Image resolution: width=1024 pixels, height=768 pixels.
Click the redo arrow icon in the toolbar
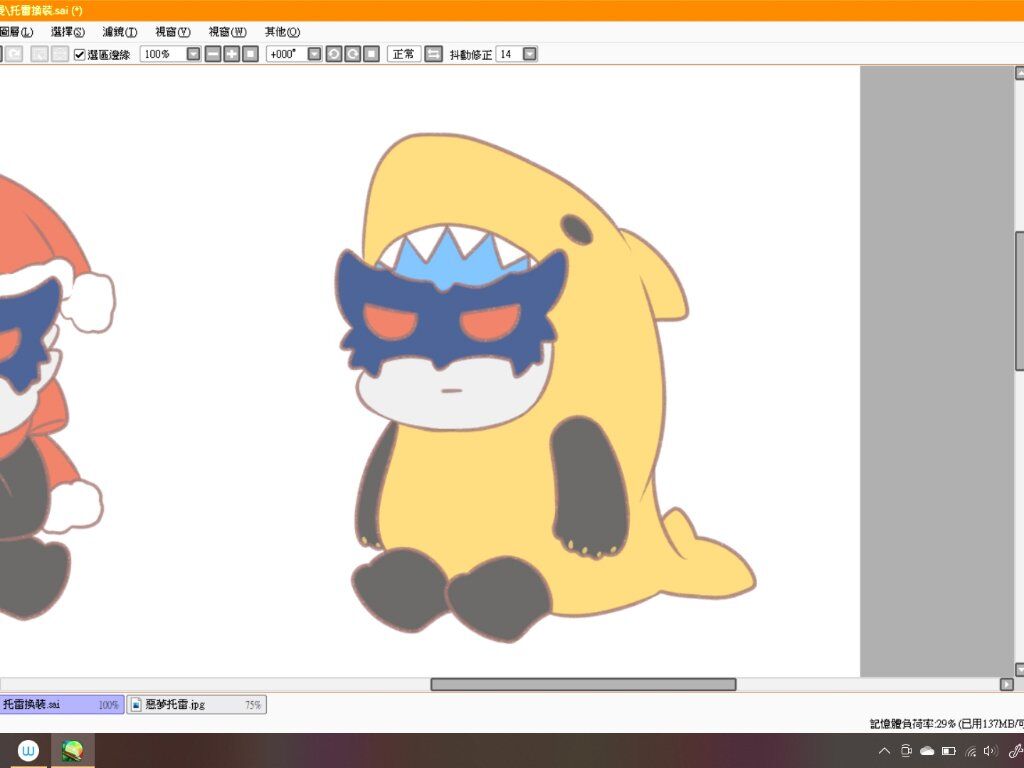(14, 54)
